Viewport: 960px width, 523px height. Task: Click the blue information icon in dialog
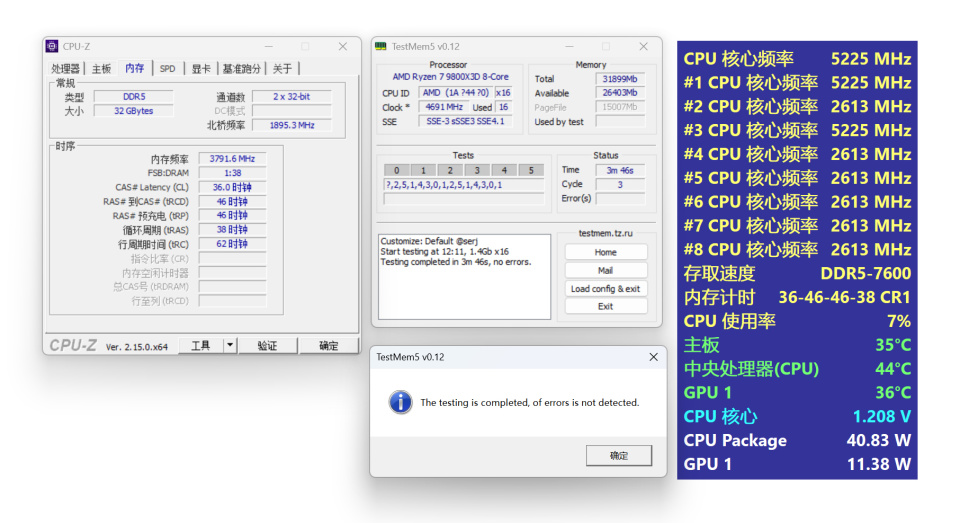pos(400,402)
